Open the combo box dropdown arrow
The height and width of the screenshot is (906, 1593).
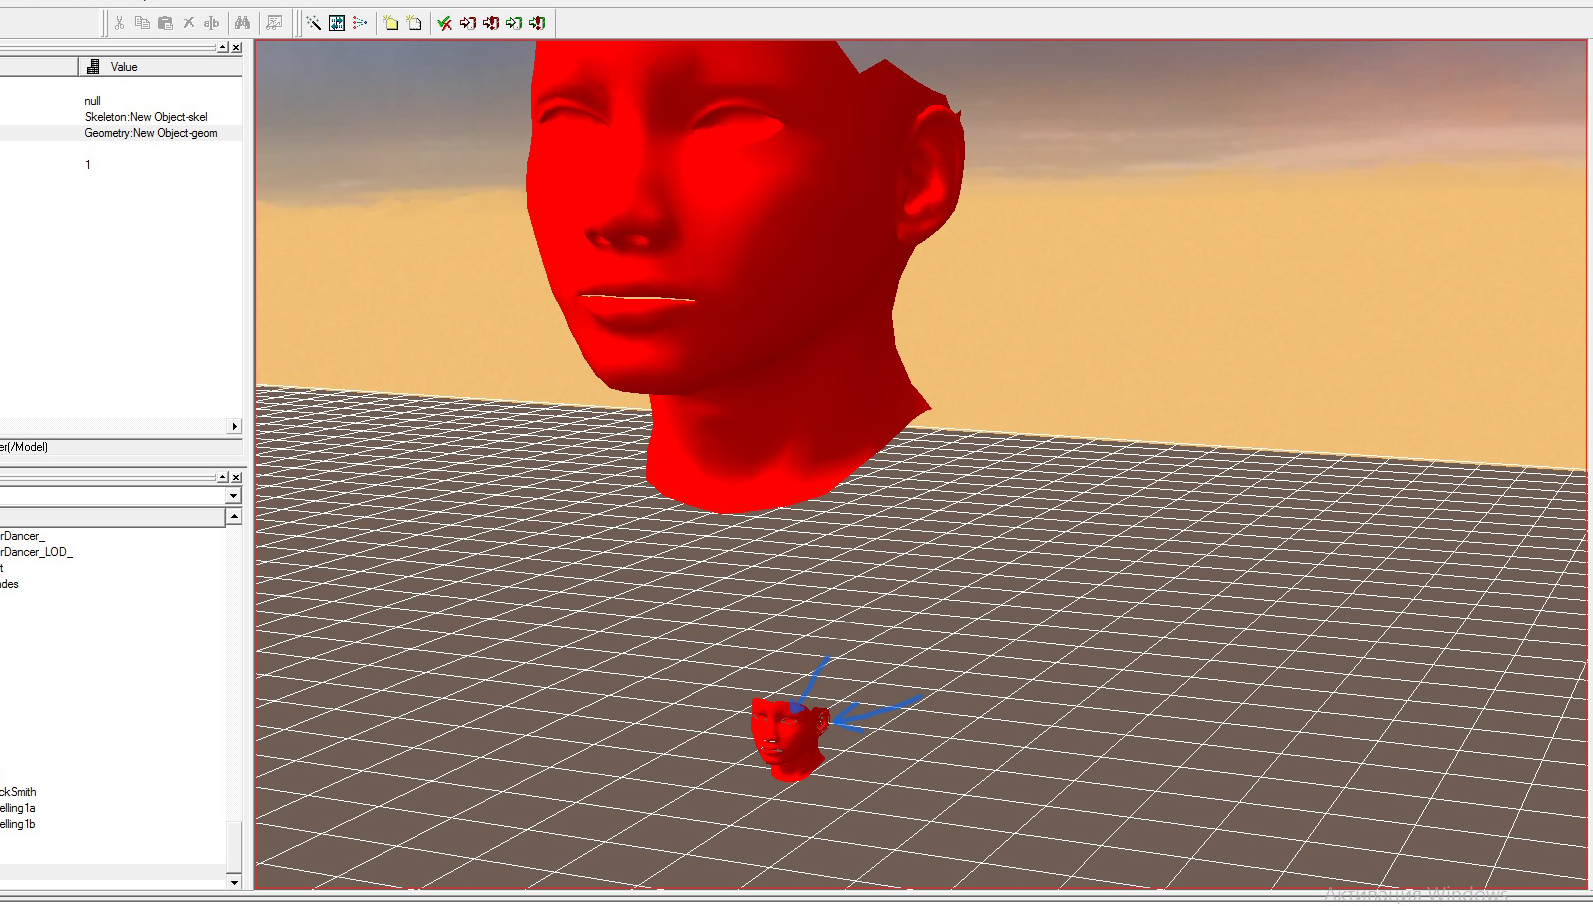233,496
